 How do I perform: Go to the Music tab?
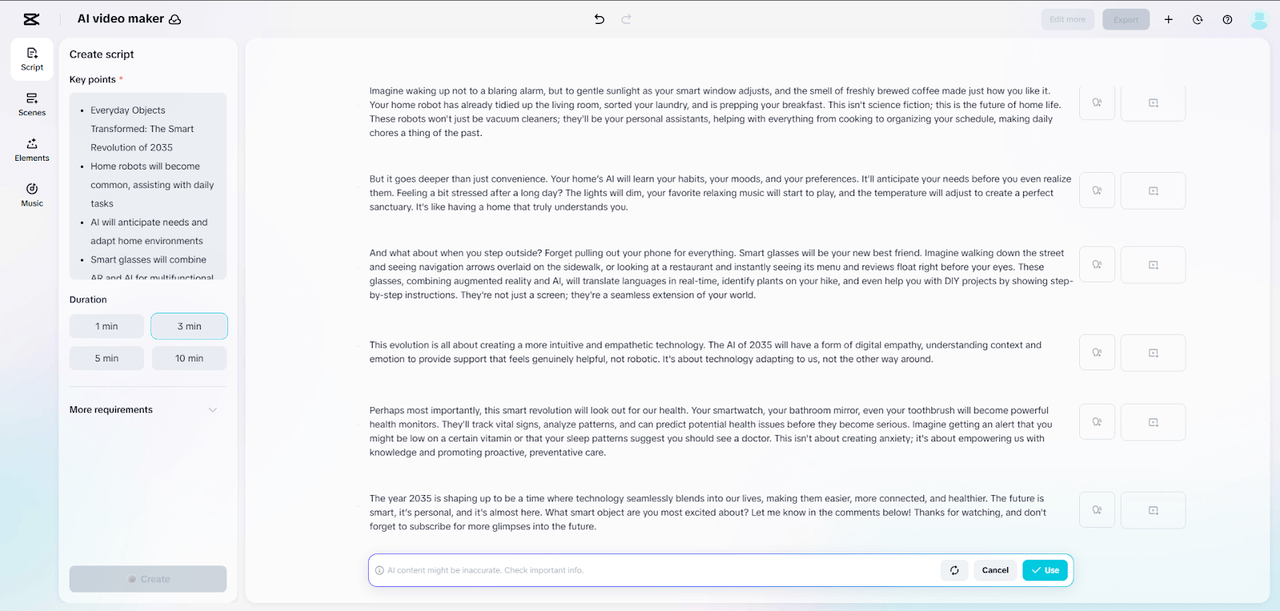tap(32, 195)
